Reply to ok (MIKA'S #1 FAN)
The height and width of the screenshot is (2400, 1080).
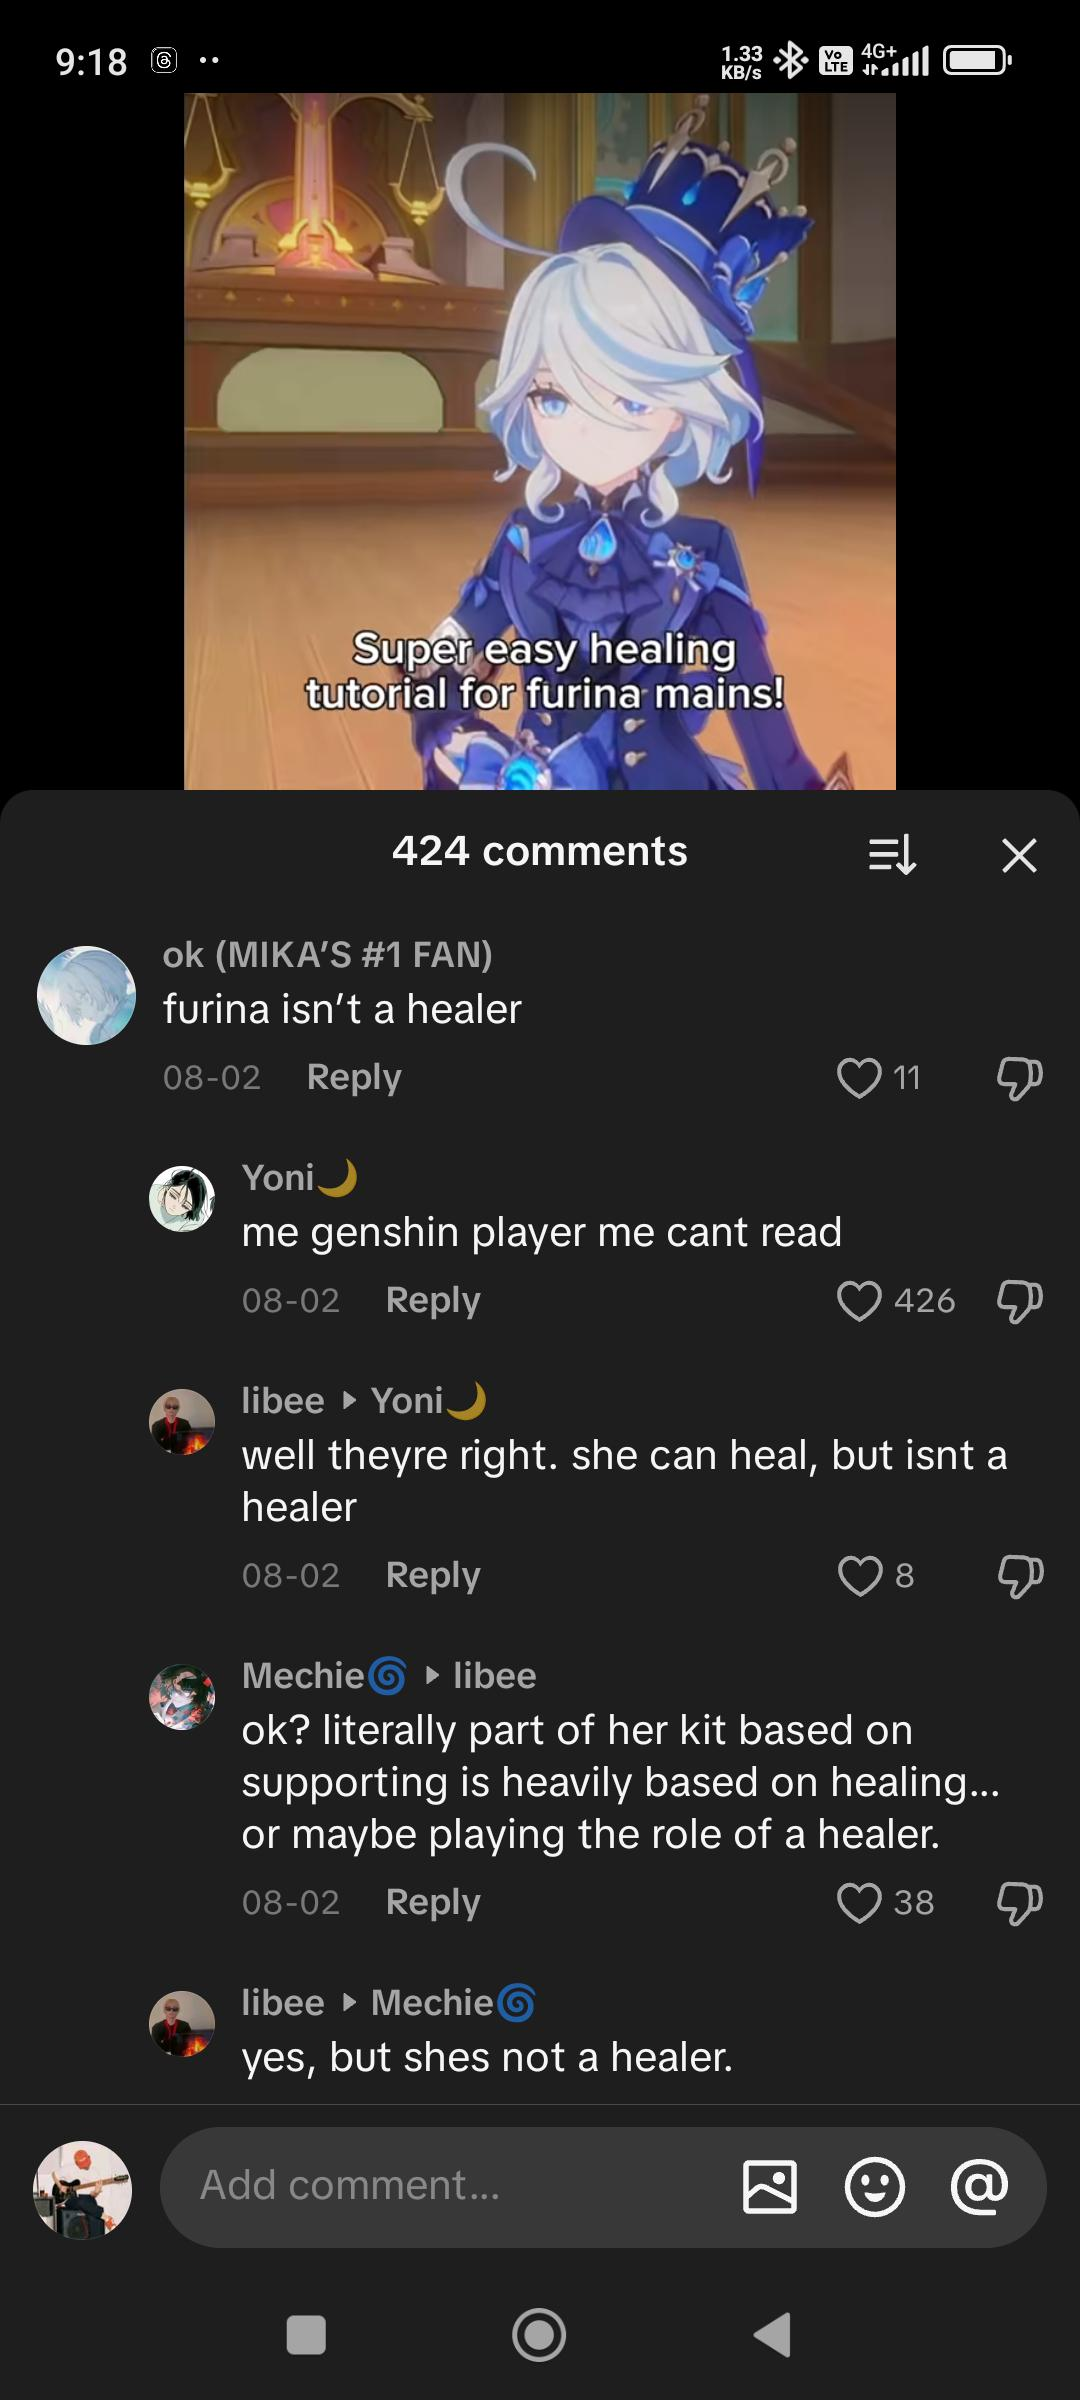(x=354, y=1077)
